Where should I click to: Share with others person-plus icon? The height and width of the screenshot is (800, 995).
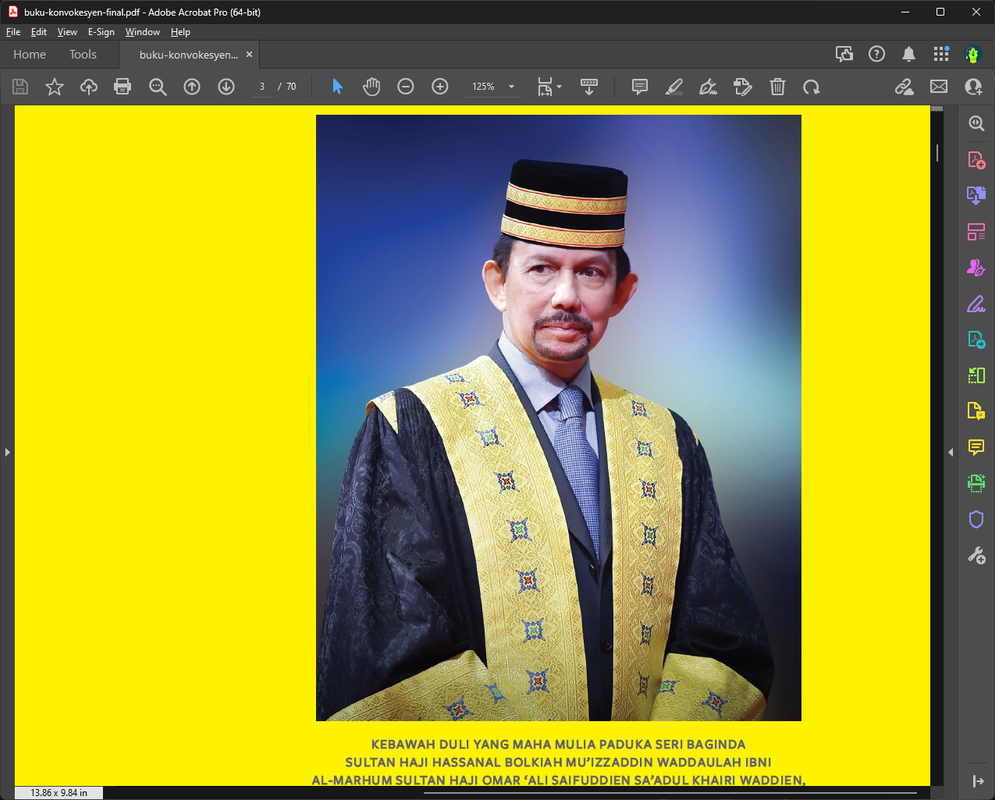pyautogui.click(x=973, y=86)
